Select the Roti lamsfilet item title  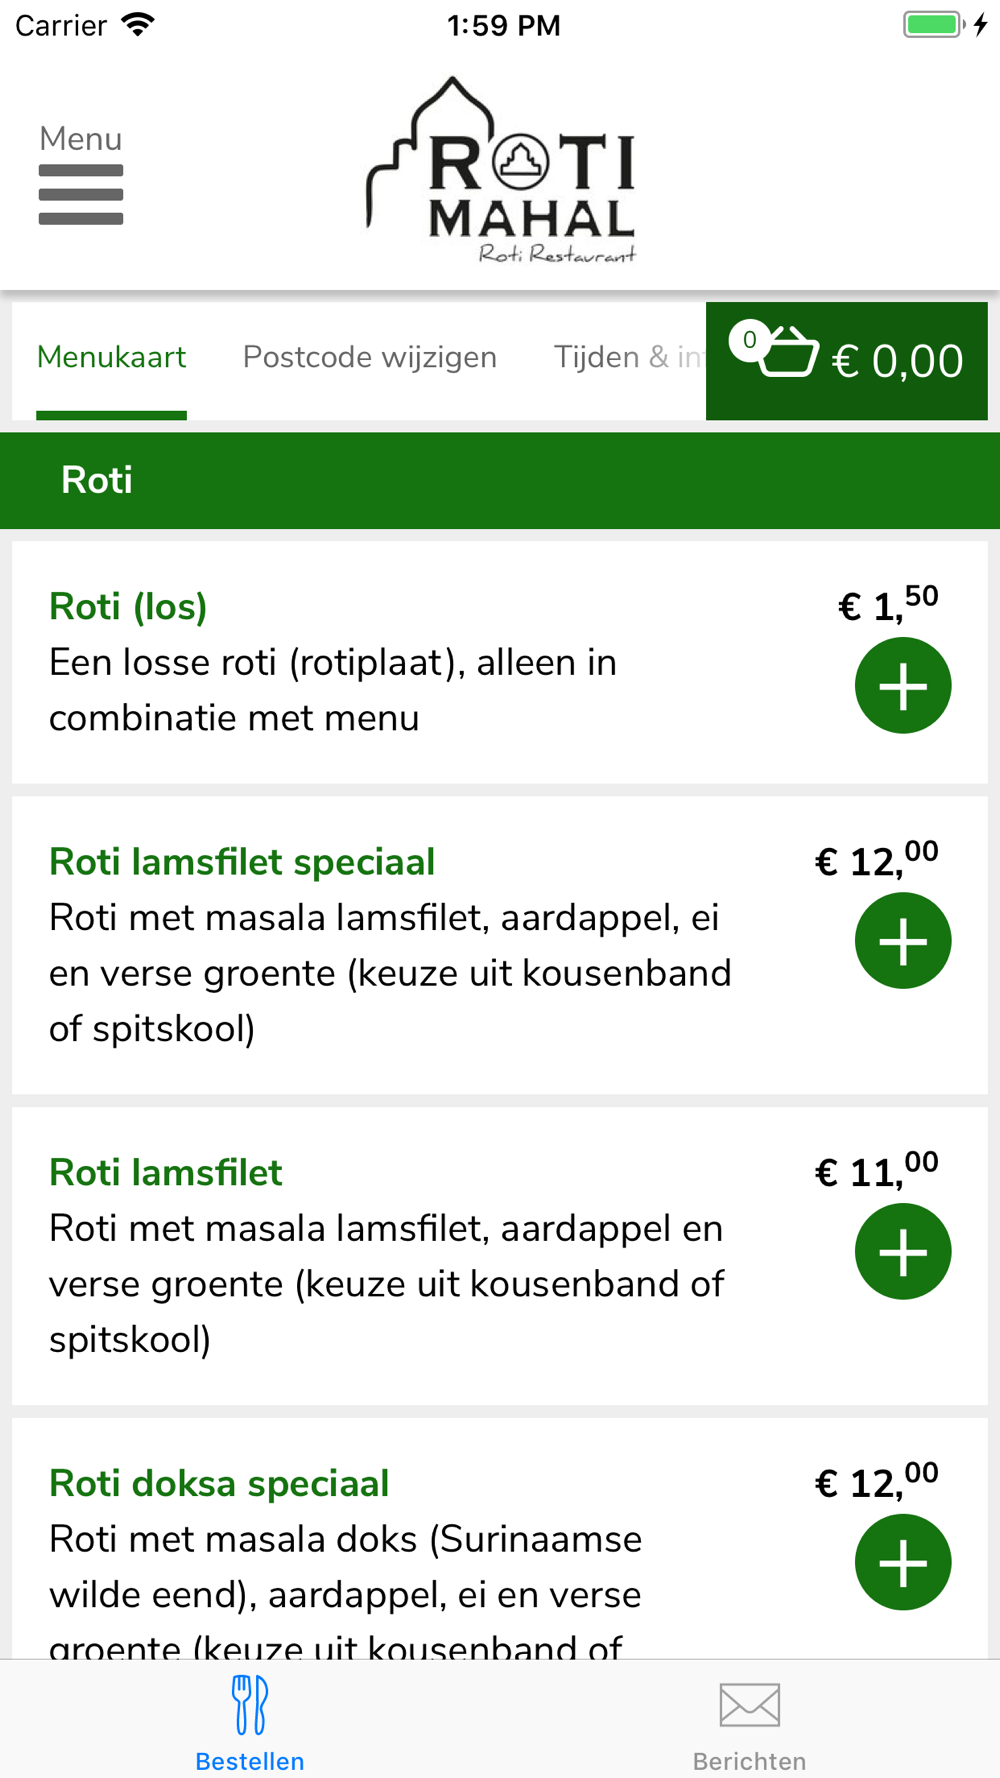point(166,1172)
